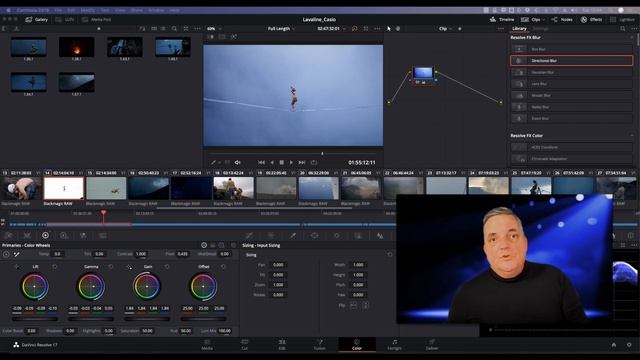Select the Mosaic Blur effect
This screenshot has height=360, width=640.
(x=571, y=95)
